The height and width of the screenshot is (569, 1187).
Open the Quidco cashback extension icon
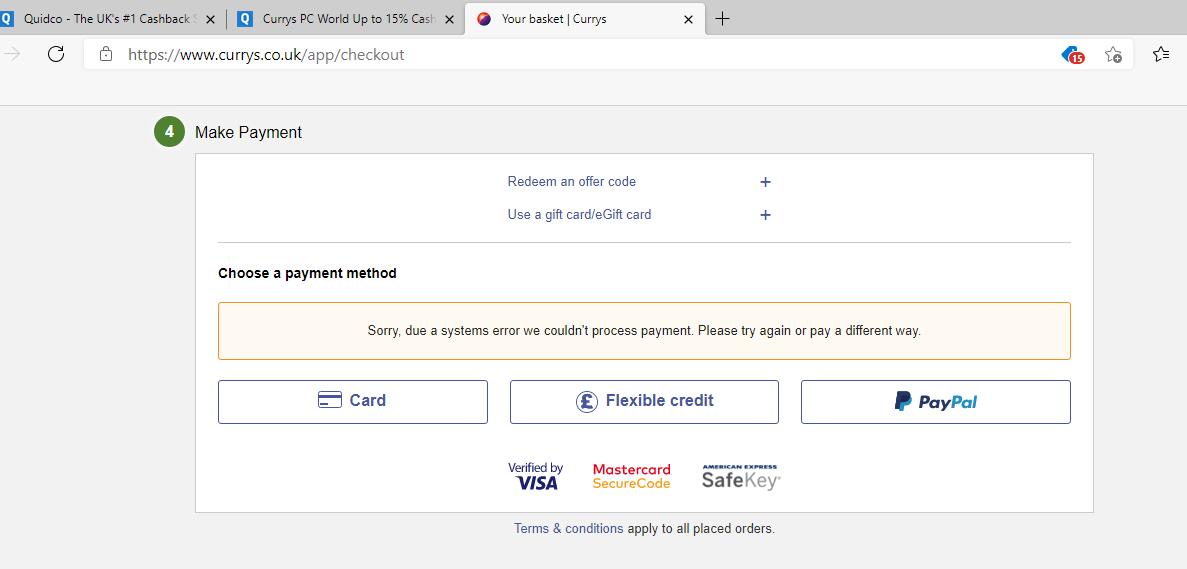1072,55
